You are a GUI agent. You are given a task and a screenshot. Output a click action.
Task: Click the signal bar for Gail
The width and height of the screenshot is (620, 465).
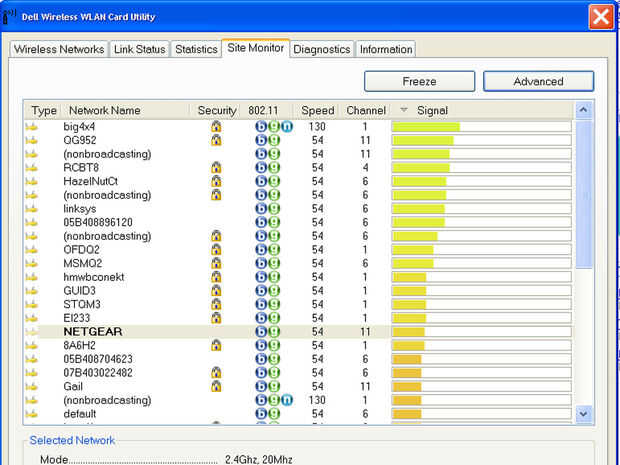click(x=482, y=386)
